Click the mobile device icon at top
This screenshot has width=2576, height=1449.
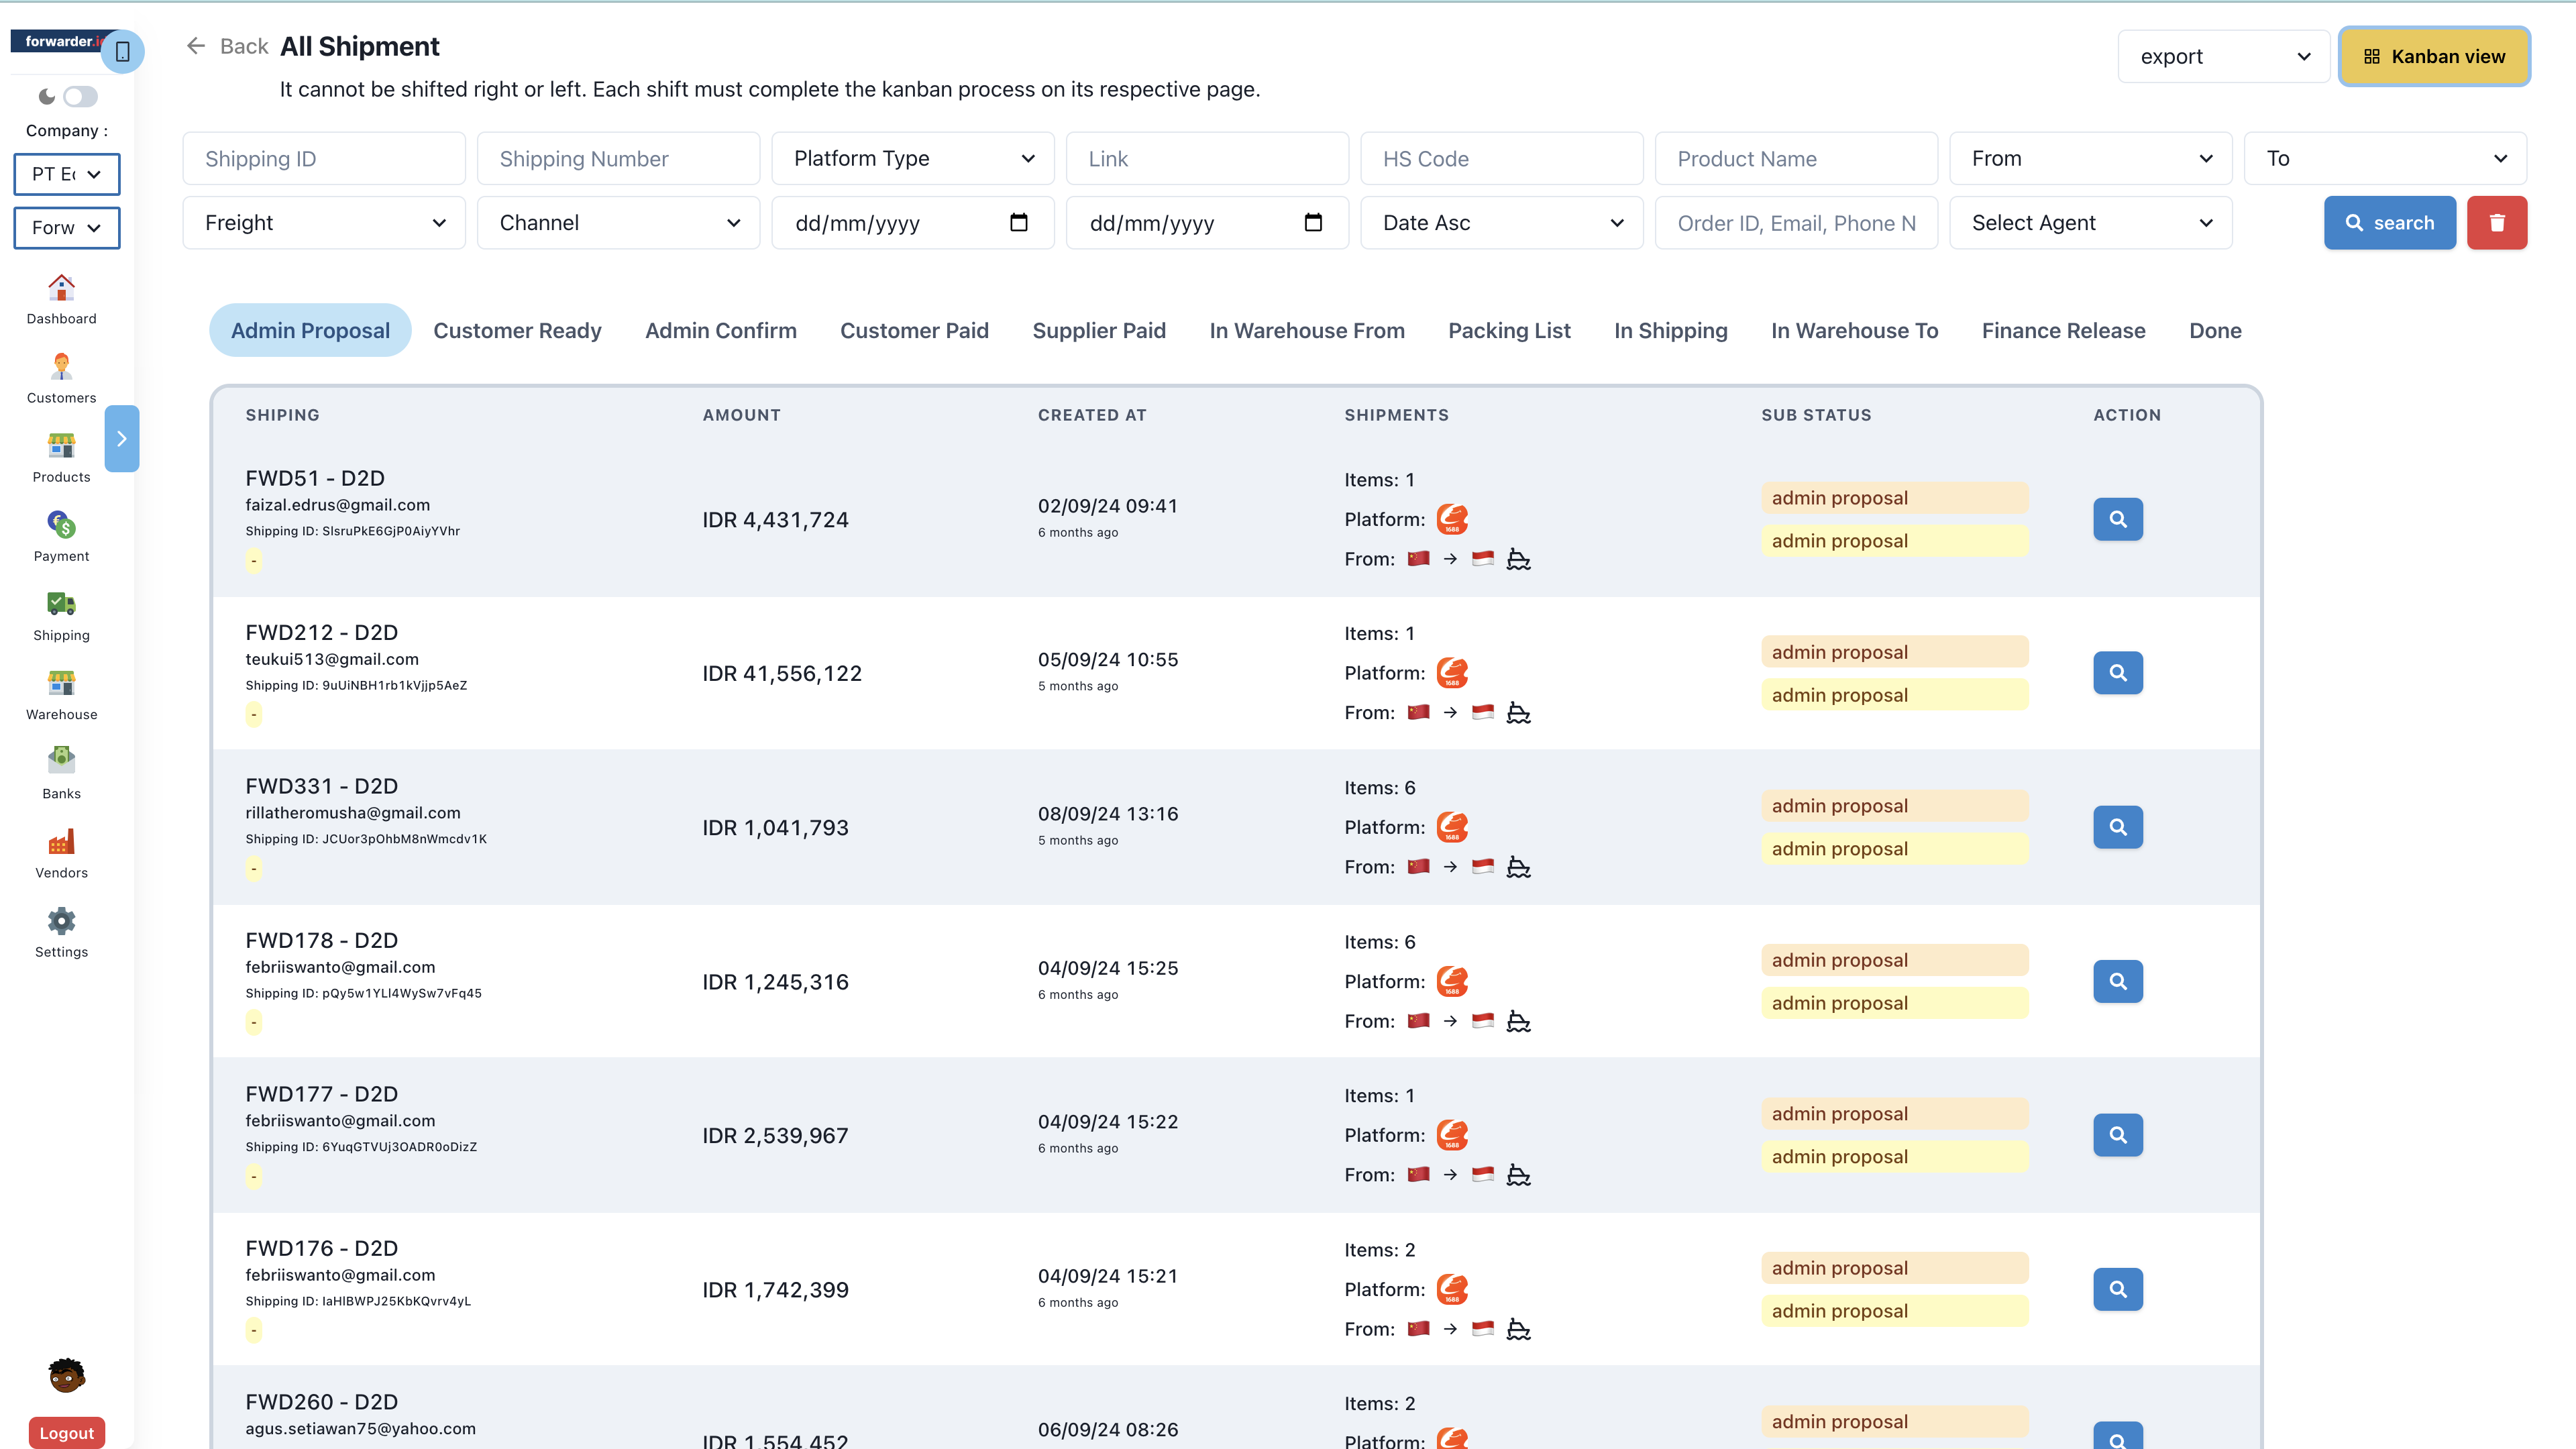[x=123, y=52]
